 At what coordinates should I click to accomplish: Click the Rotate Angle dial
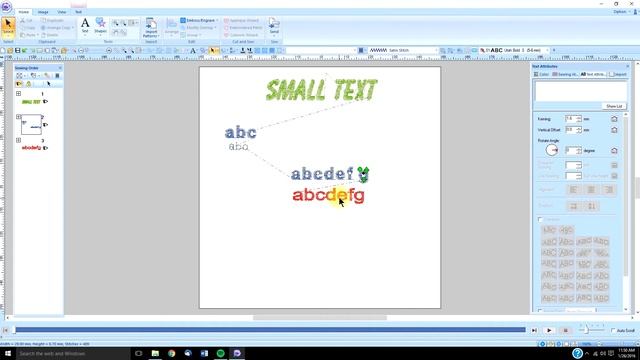pyautogui.click(x=551, y=150)
